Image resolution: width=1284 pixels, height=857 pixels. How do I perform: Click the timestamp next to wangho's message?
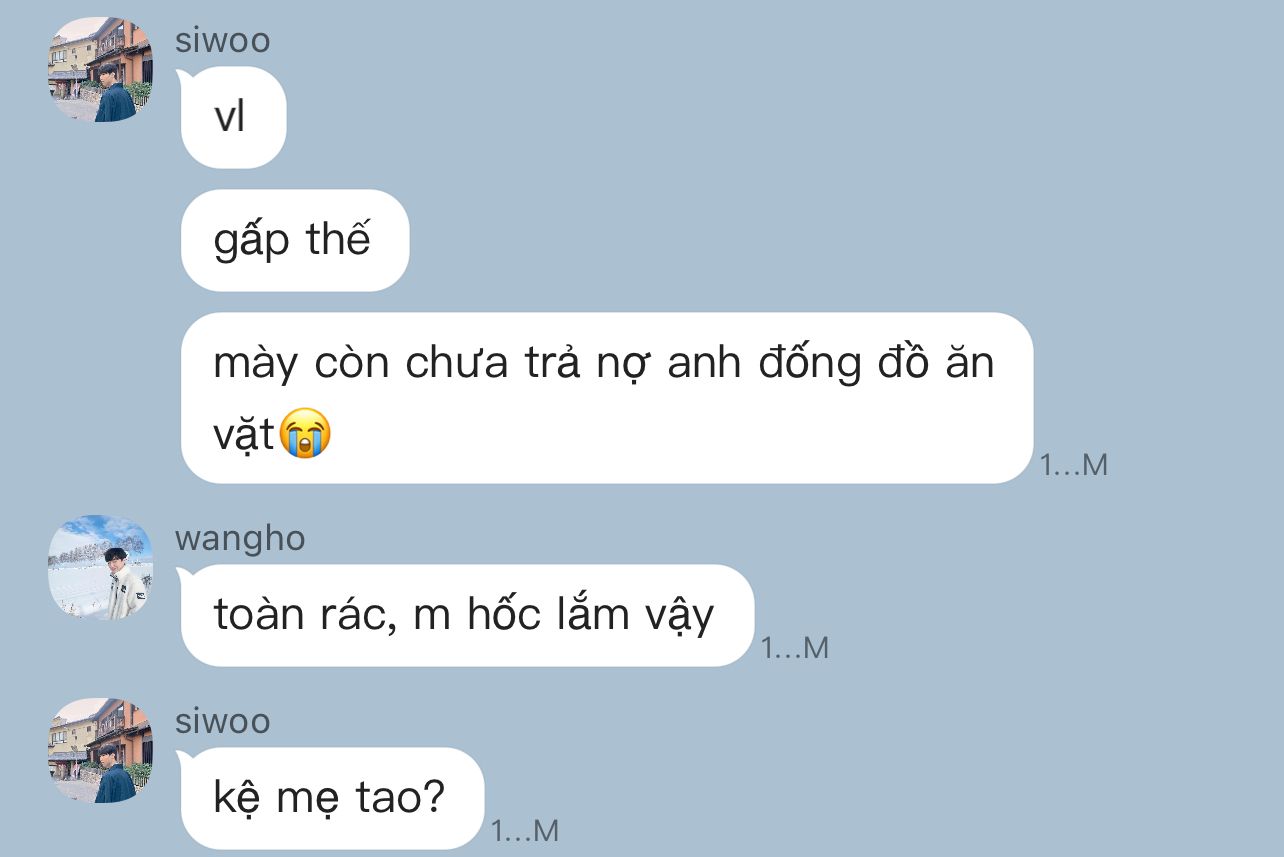795,648
